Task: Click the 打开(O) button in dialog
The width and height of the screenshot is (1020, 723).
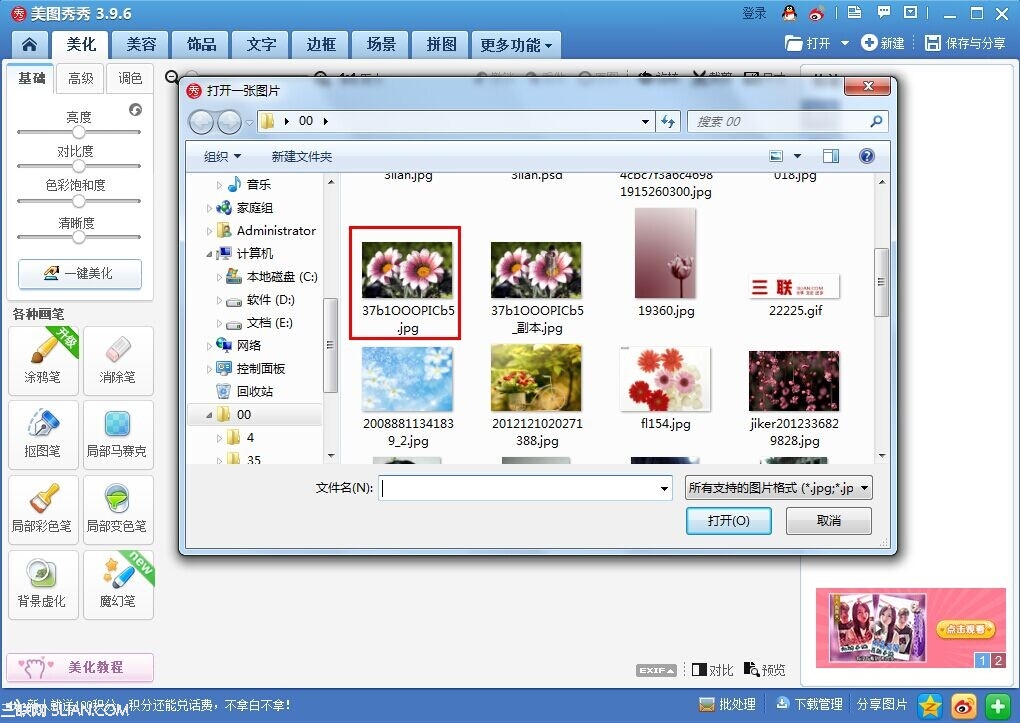Action: point(729,521)
